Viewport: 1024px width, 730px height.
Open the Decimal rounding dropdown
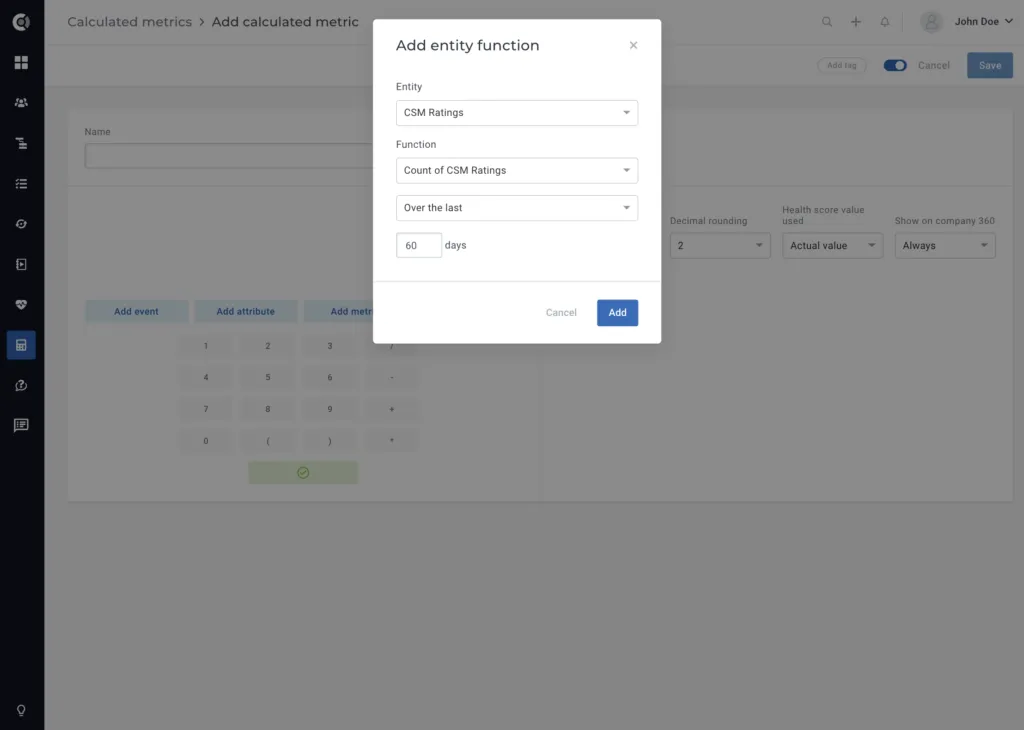(x=720, y=246)
